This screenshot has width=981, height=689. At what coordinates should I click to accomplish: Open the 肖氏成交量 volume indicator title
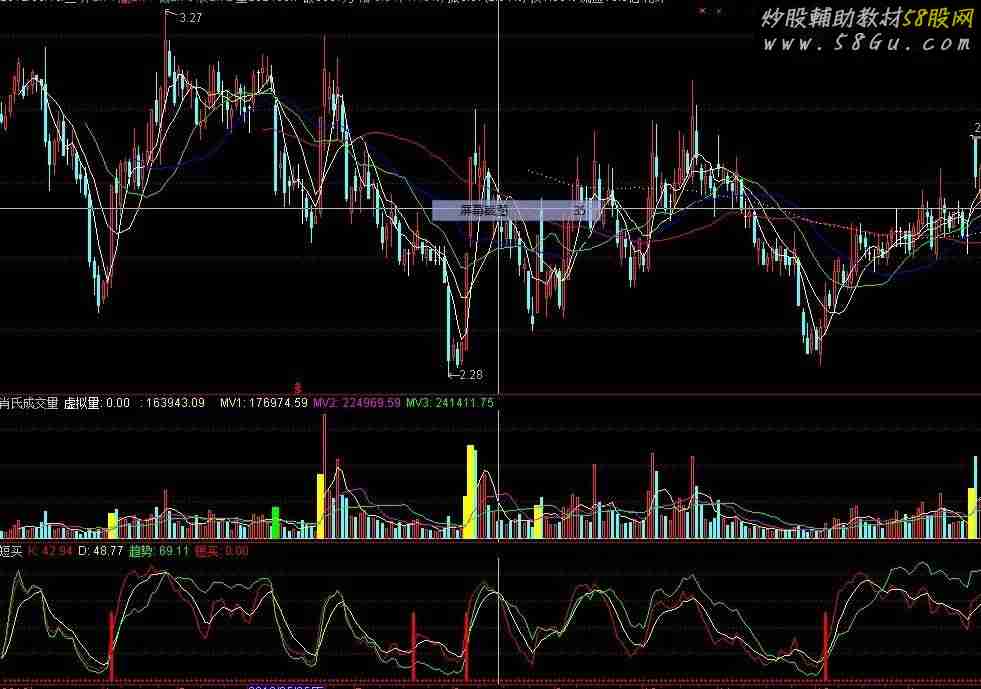tap(29, 403)
